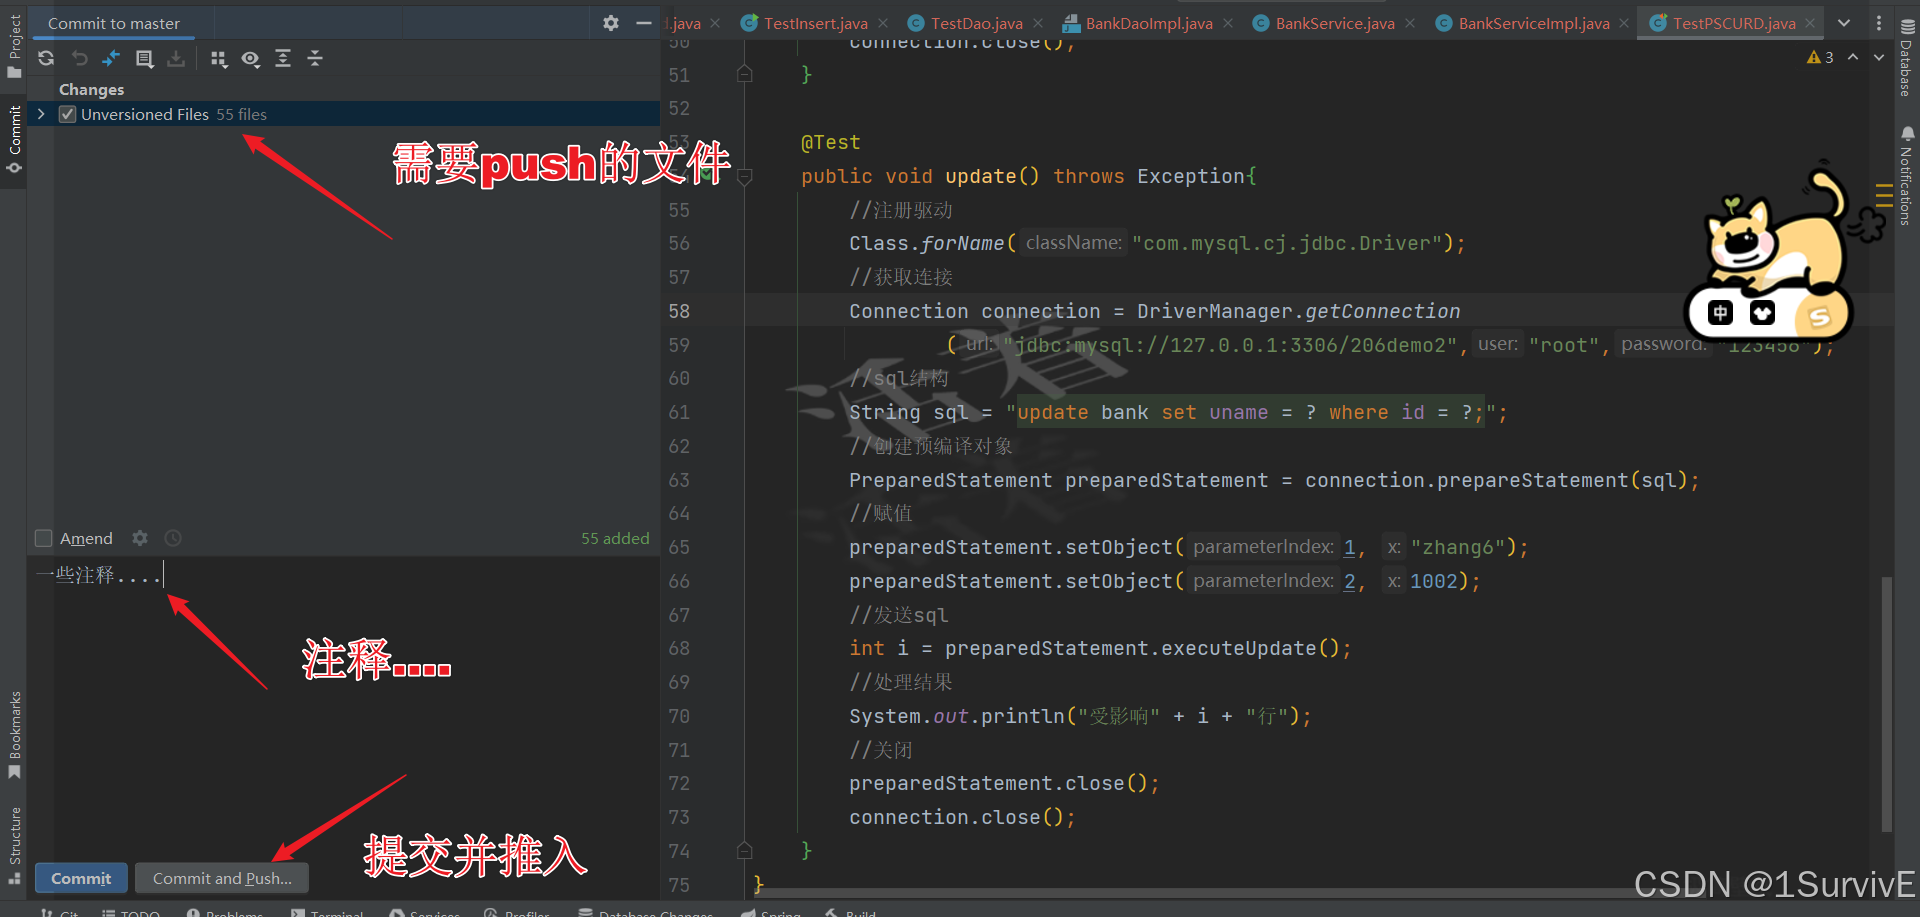The height and width of the screenshot is (917, 1920).
Task: Collapse update() method fold marker at line 54
Action: tap(744, 177)
